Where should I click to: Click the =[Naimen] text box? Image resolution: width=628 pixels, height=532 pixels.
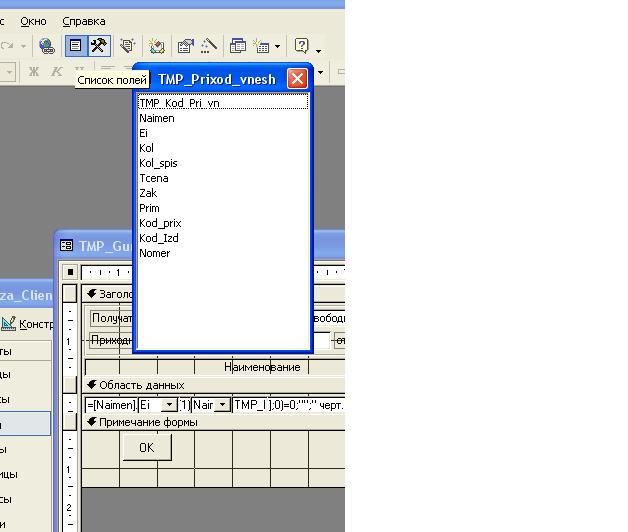pyautogui.click(x=111, y=405)
